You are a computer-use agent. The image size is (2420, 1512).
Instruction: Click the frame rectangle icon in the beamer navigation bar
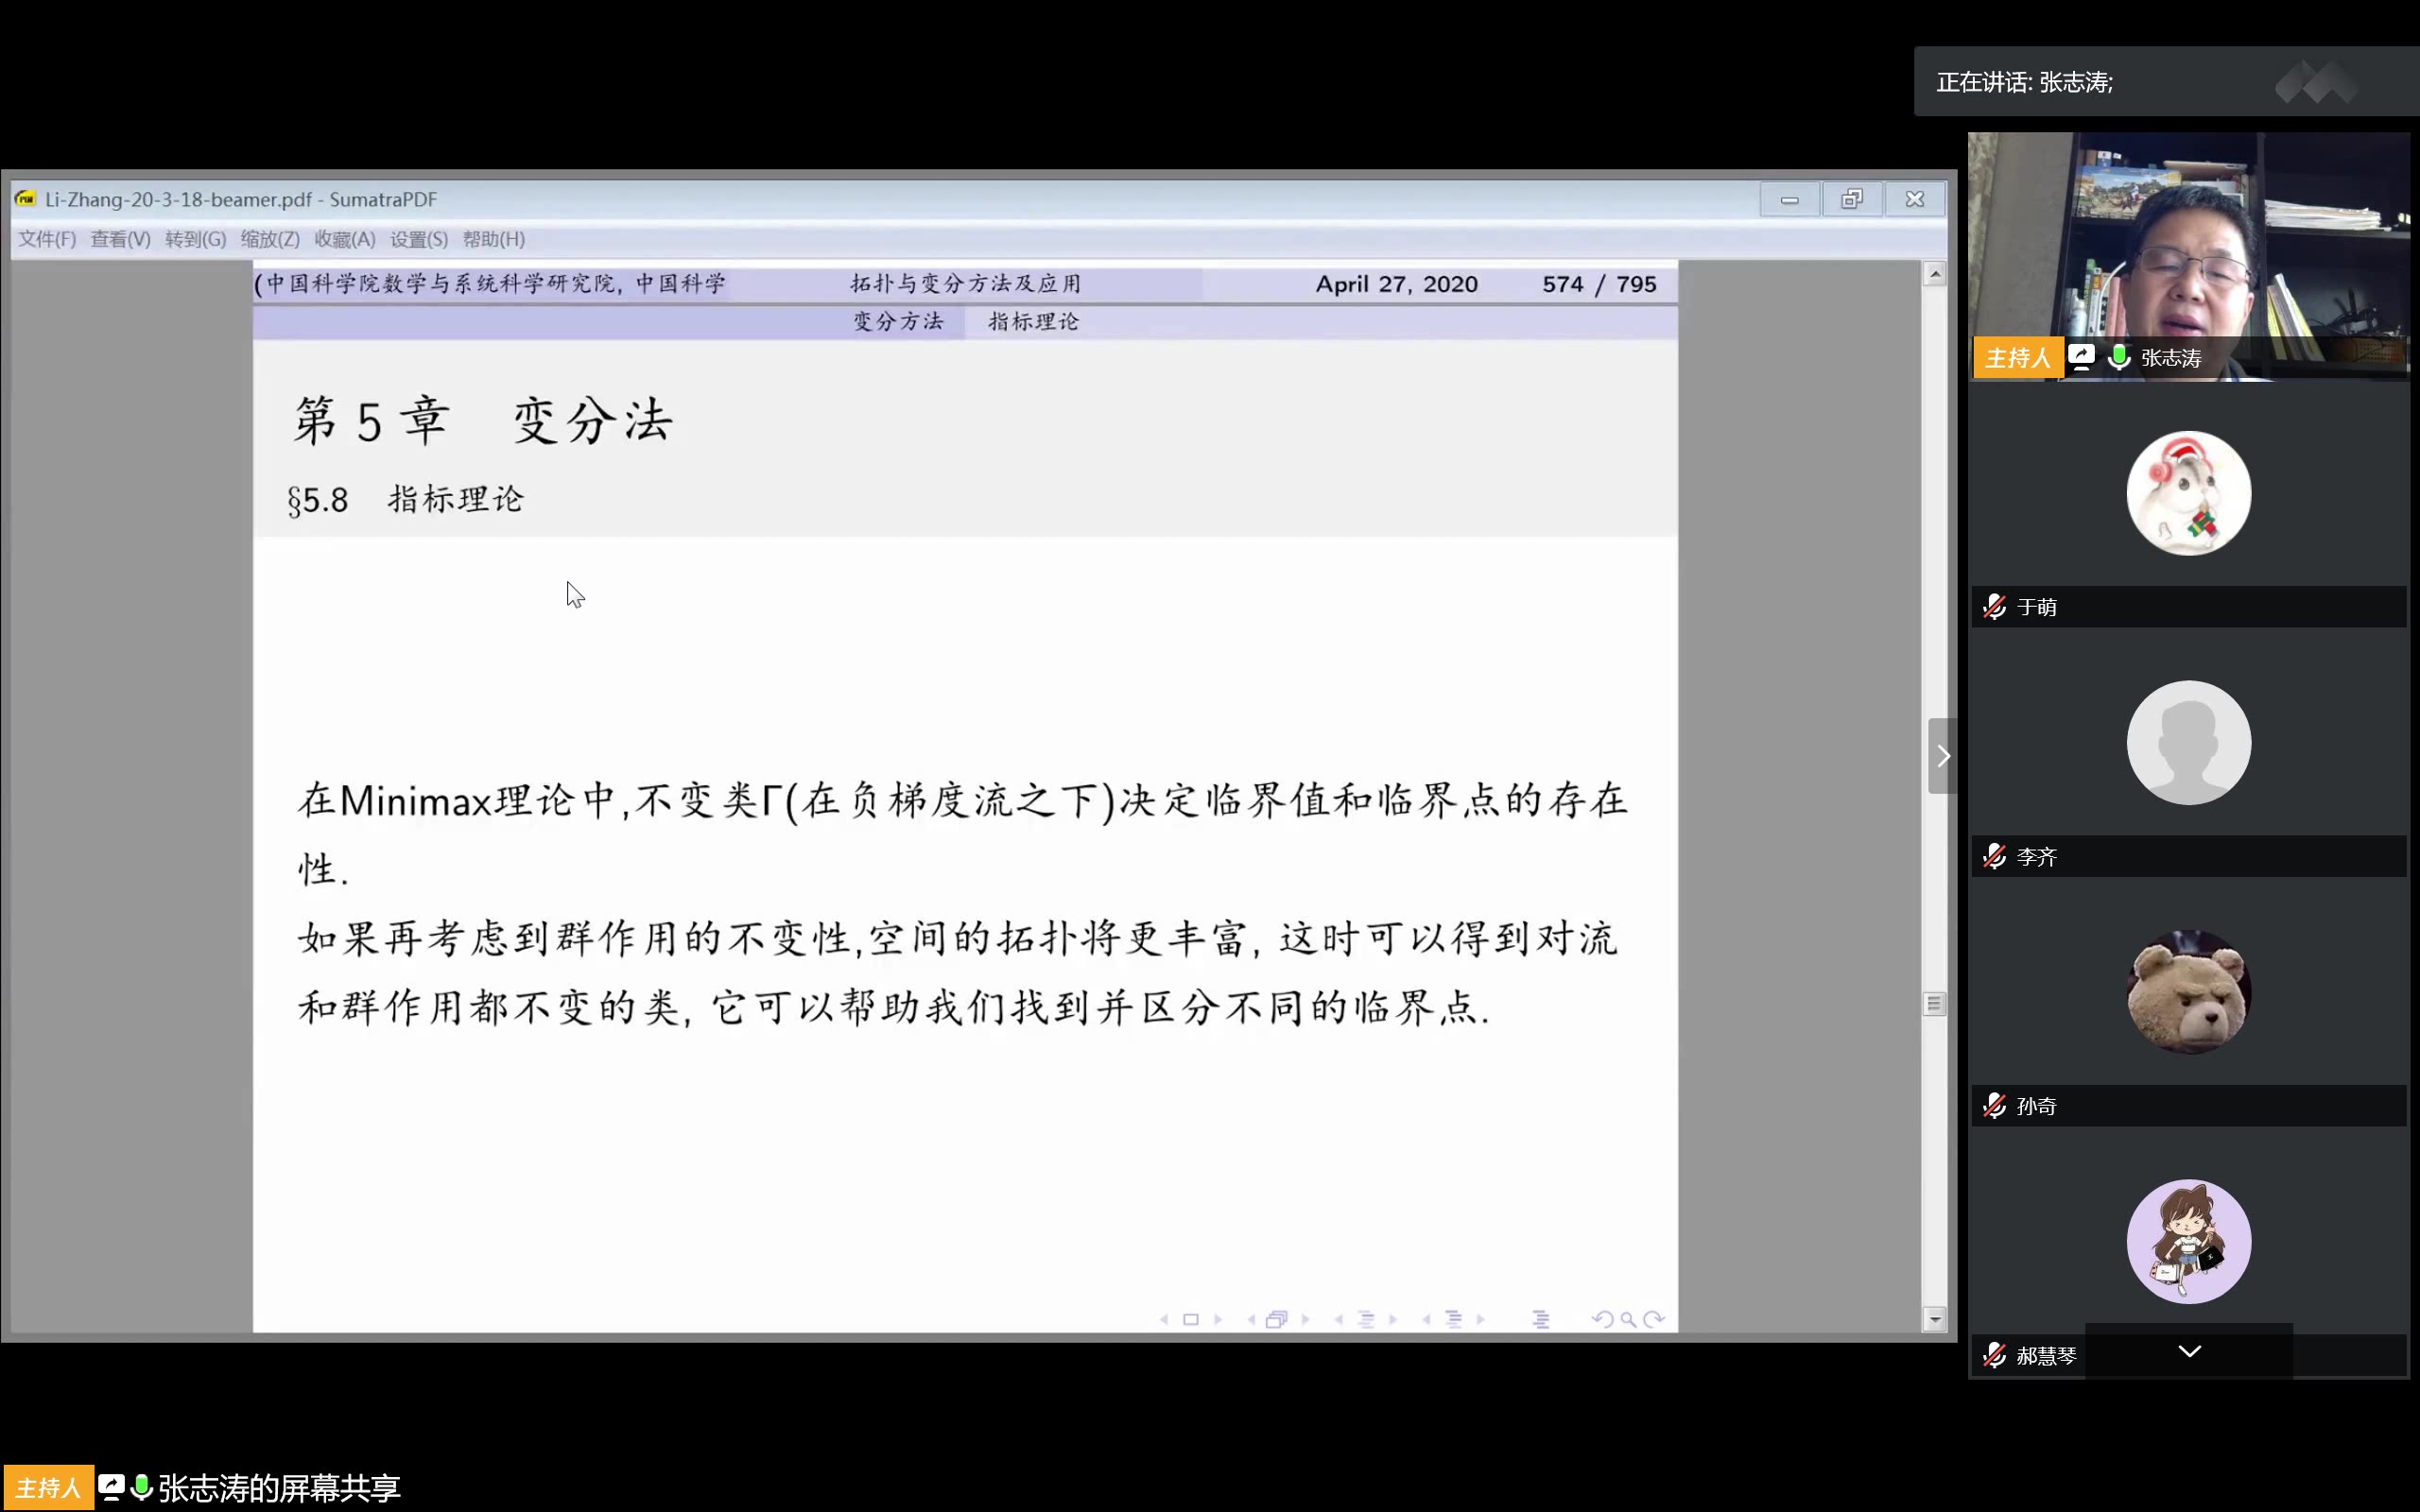coord(1193,1318)
